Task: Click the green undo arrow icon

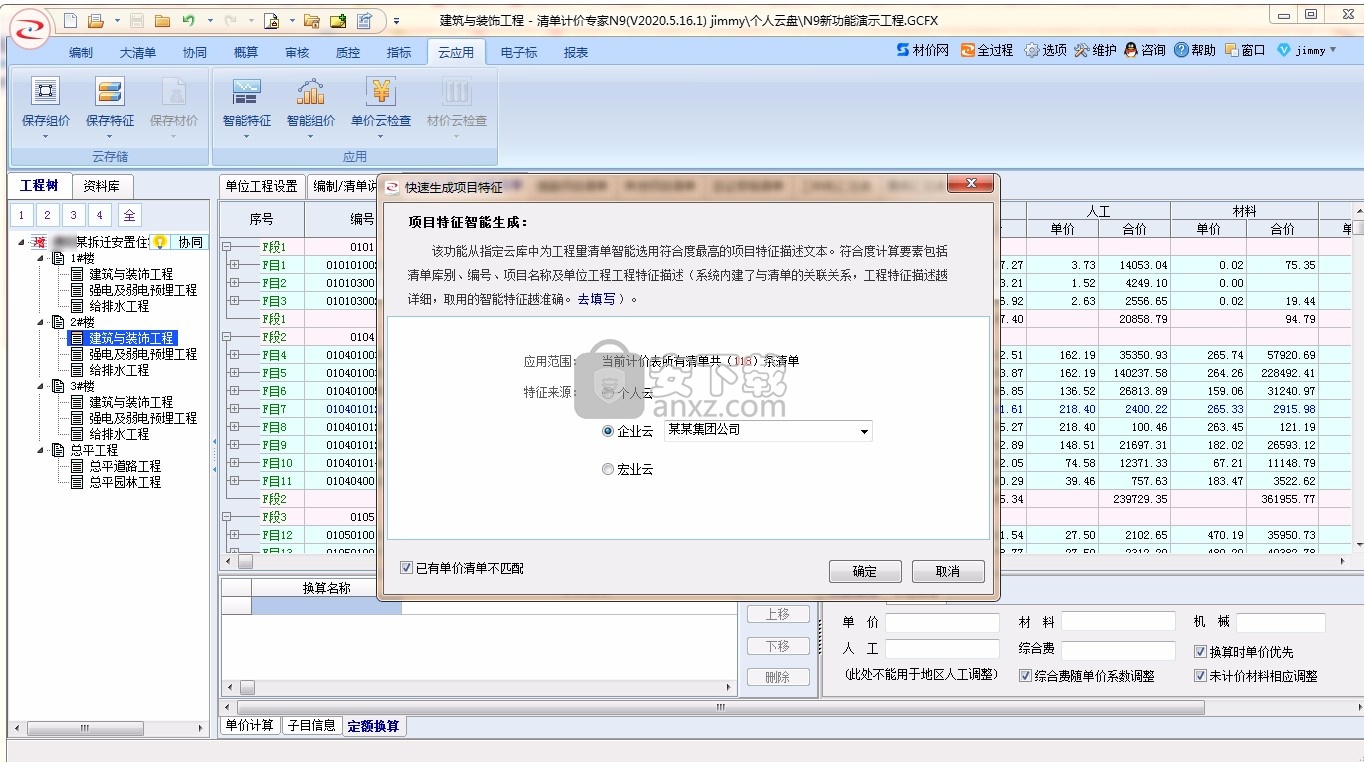Action: click(187, 20)
